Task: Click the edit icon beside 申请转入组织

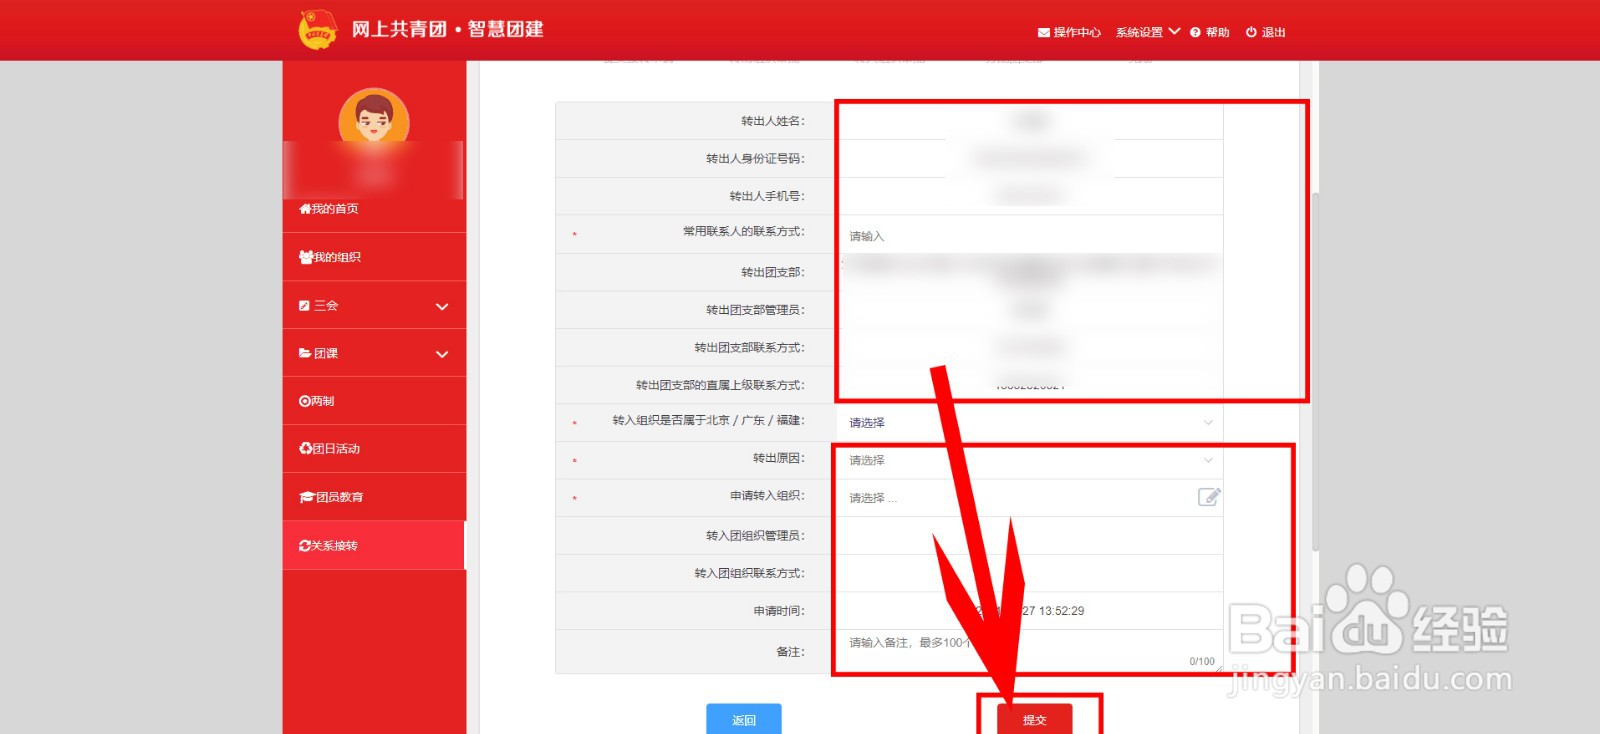Action: 1209,497
